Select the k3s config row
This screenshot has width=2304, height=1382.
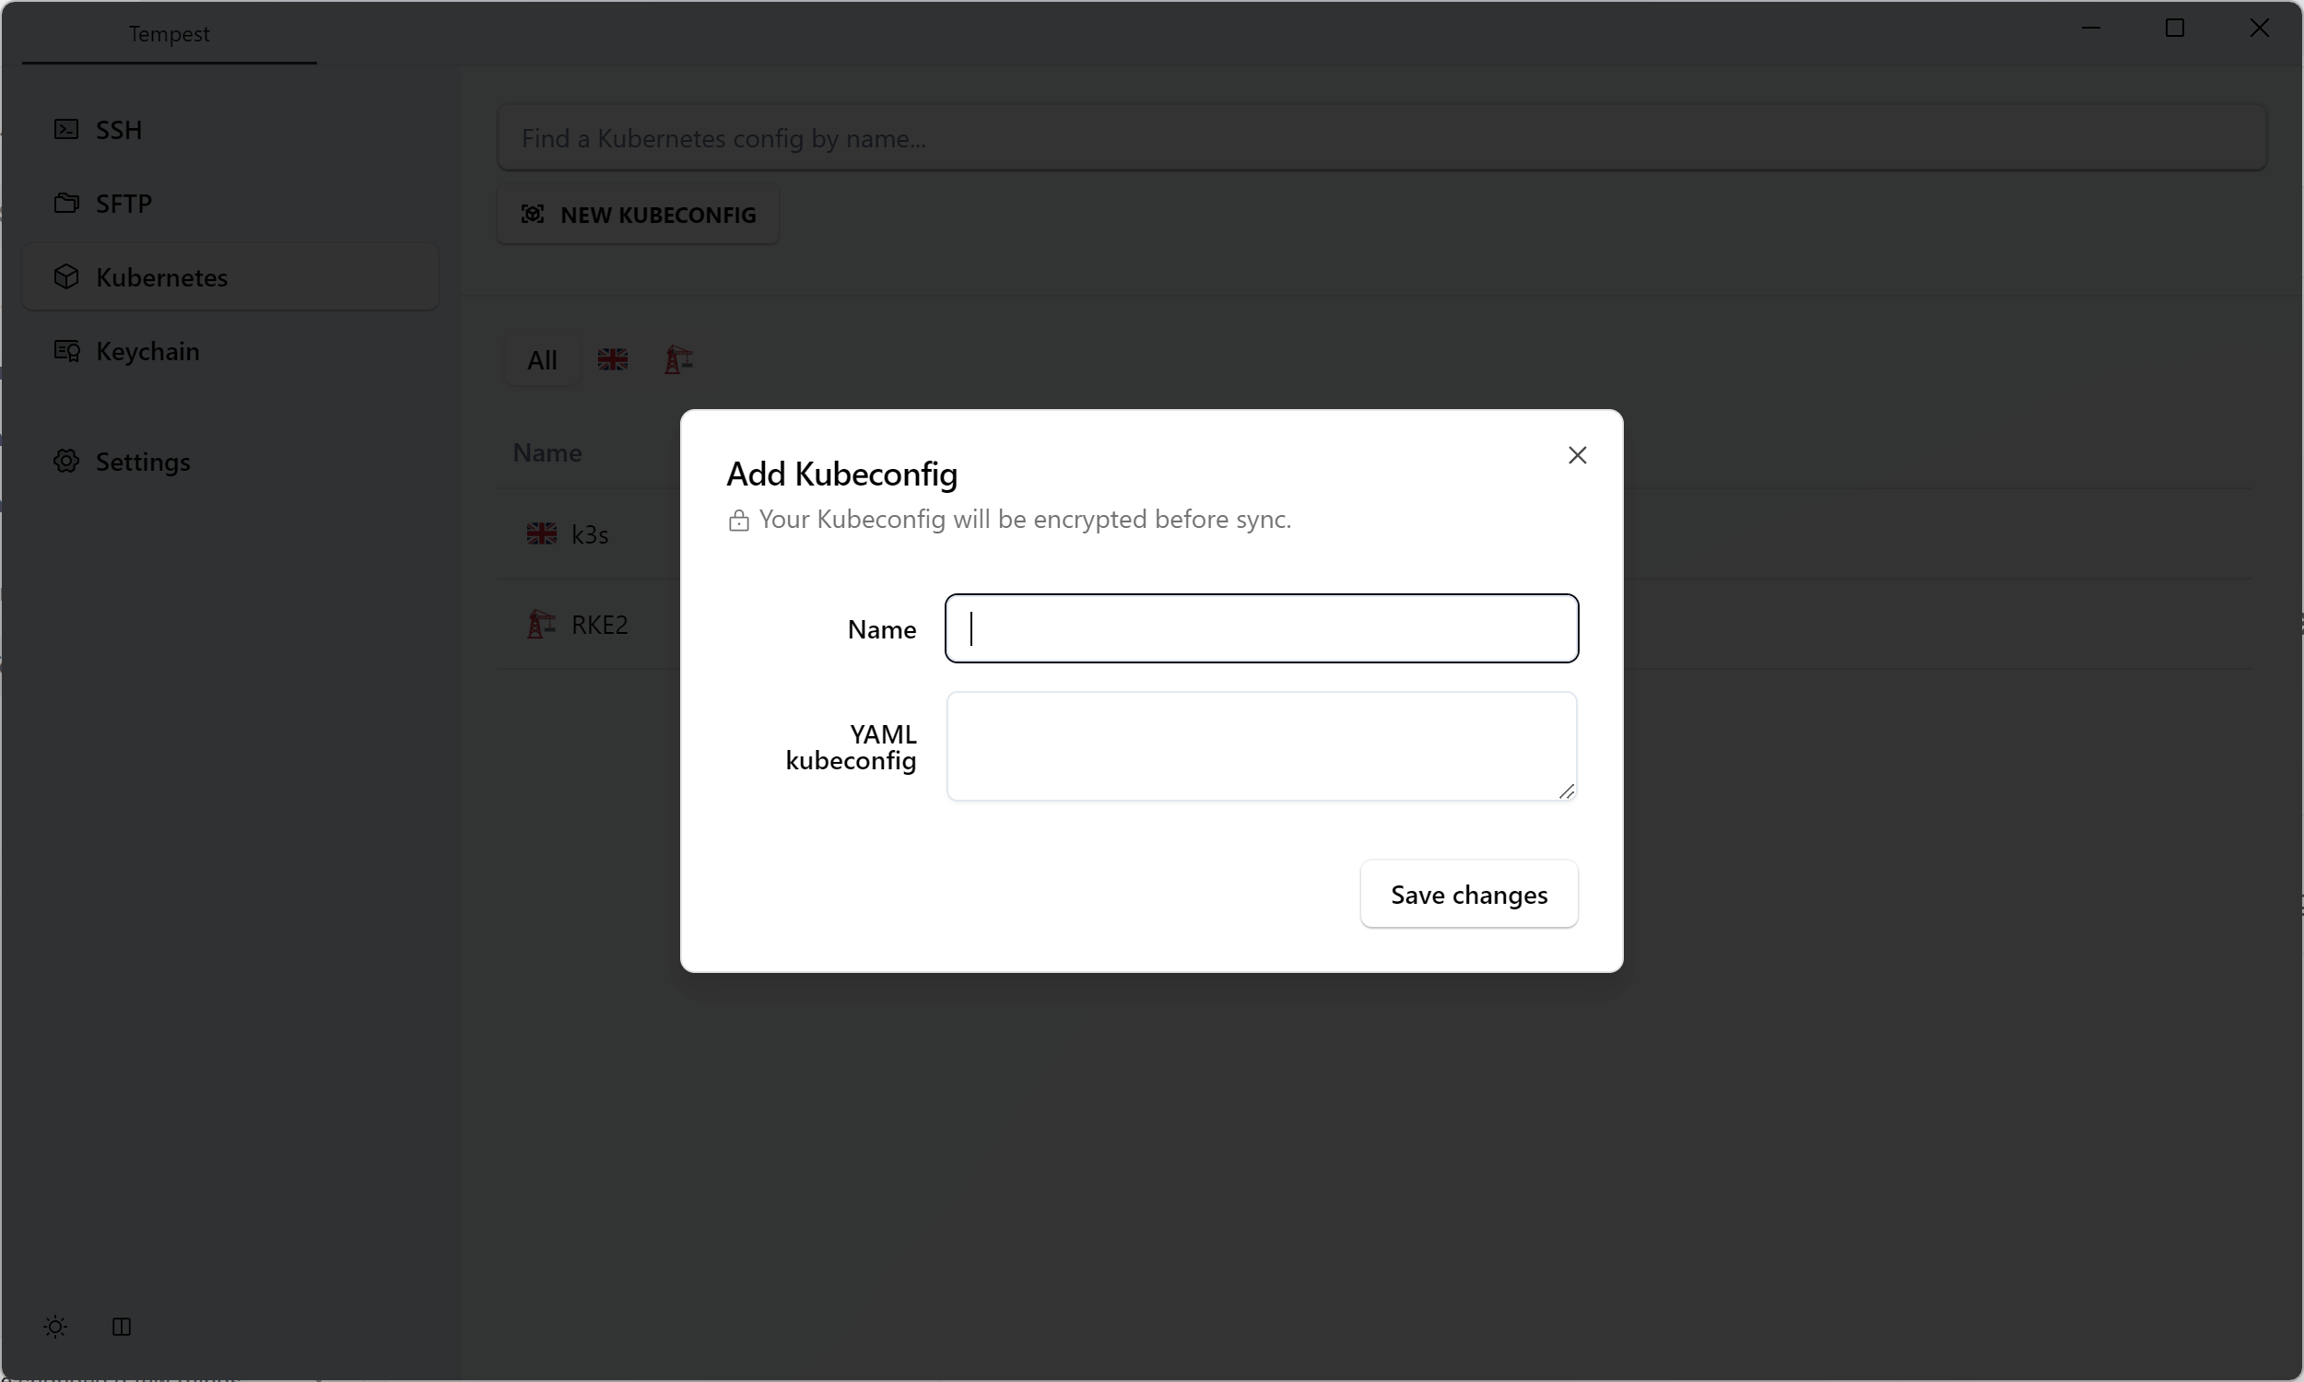coord(1375,534)
